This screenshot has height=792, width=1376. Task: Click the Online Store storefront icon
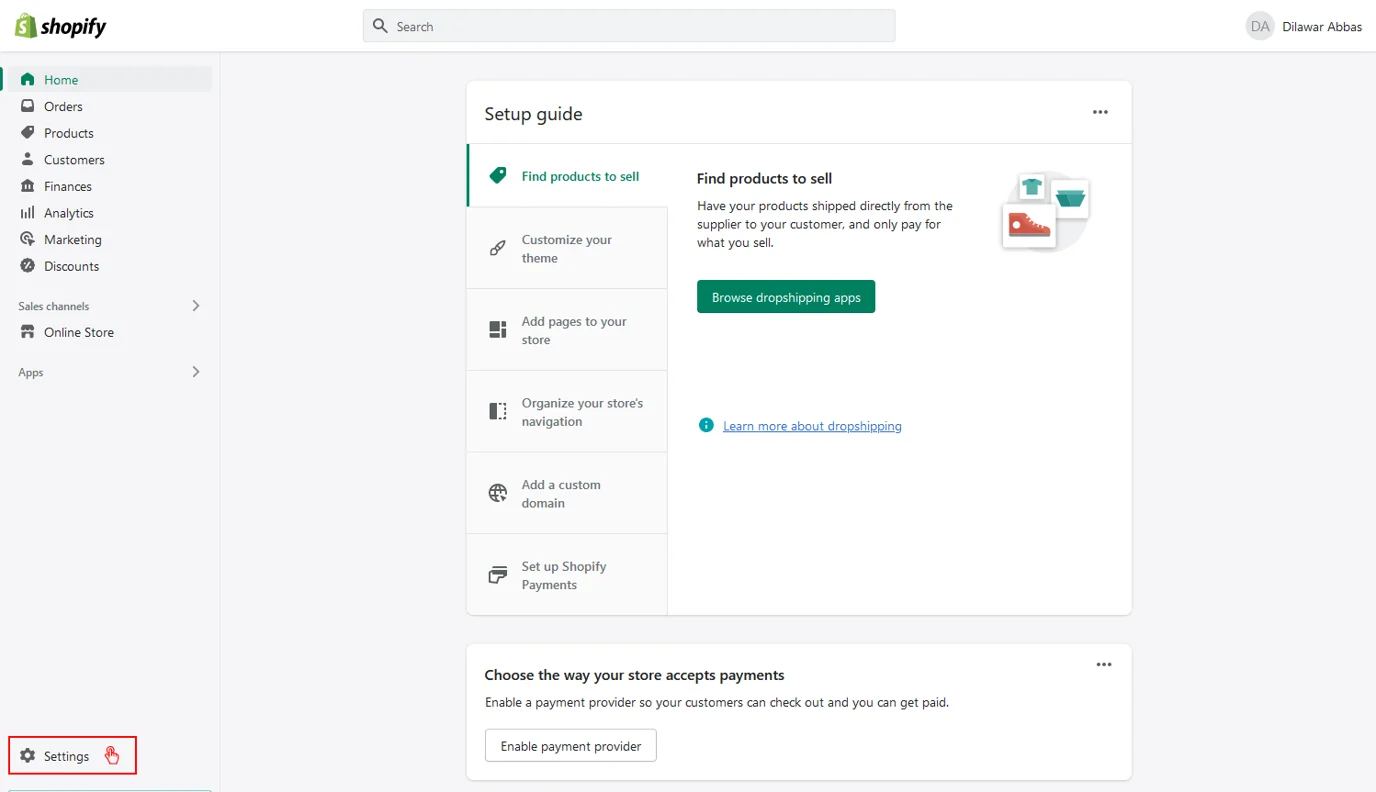pyautogui.click(x=28, y=332)
